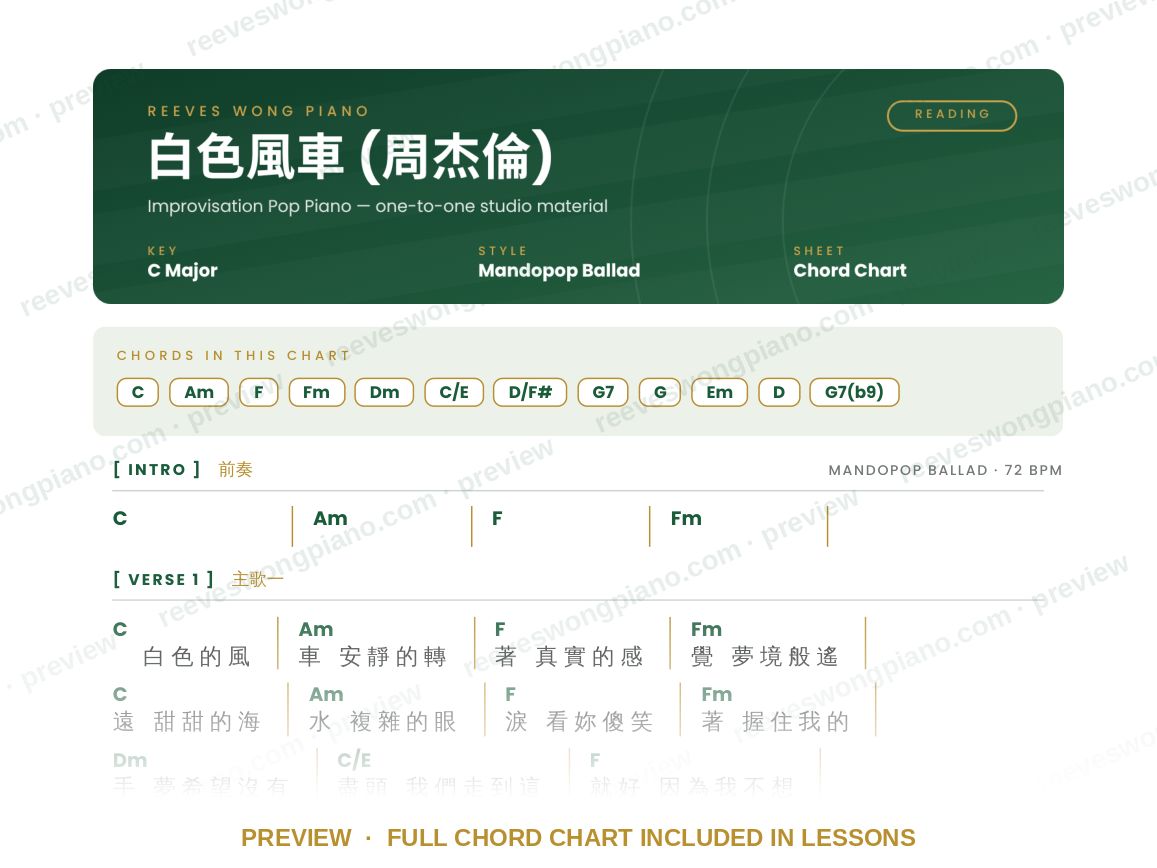Click the [ VERSE 1 ] section label
The height and width of the screenshot is (868, 1157).
click(164, 579)
